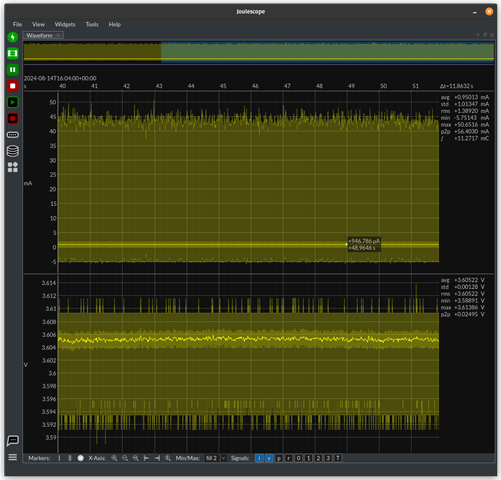Open the View menu
Image resolution: width=501 pixels, height=480 pixels.
(x=38, y=24)
